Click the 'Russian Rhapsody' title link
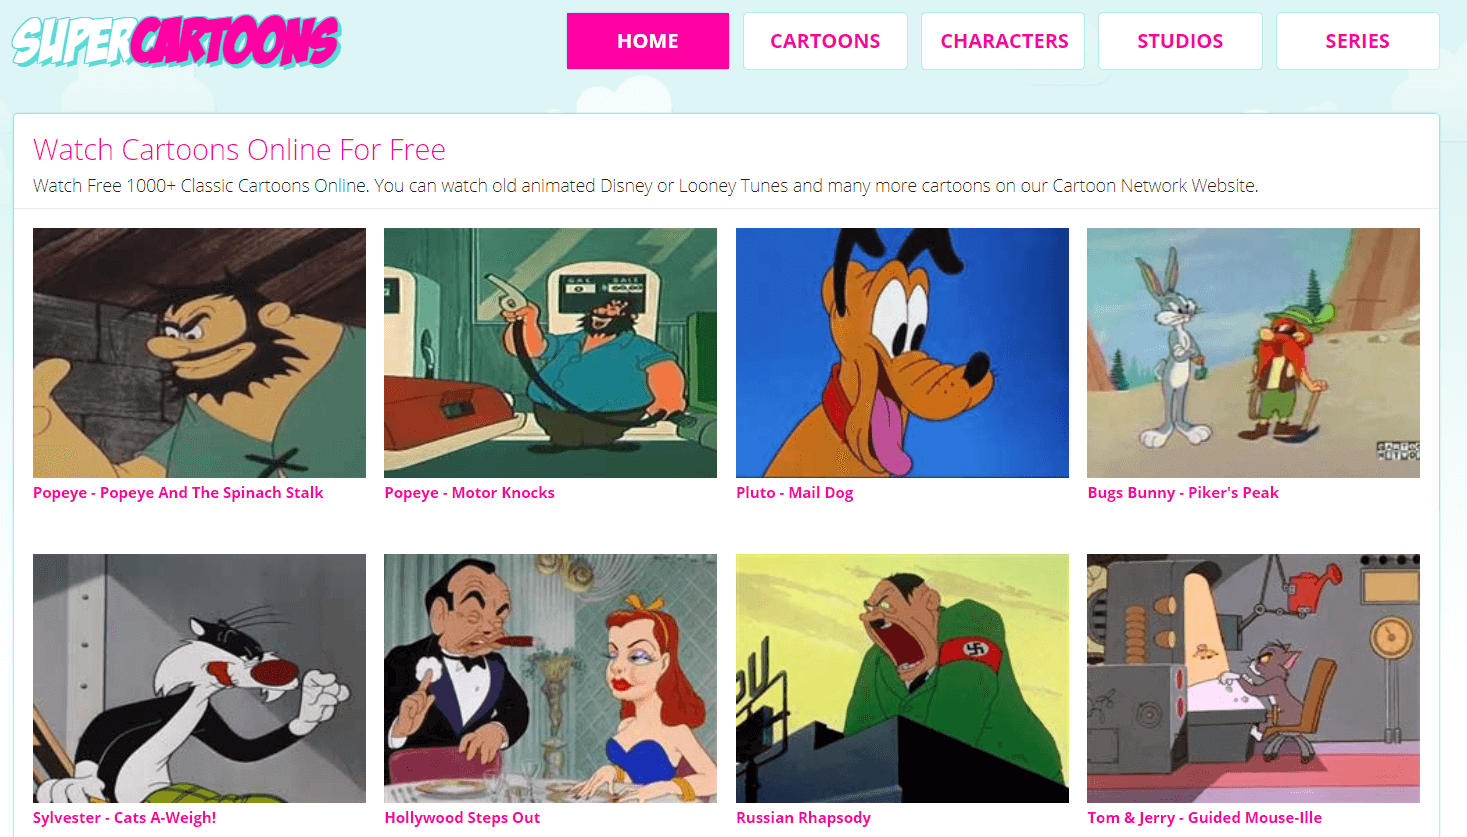Viewport: 1467px width, 837px height. point(803,817)
